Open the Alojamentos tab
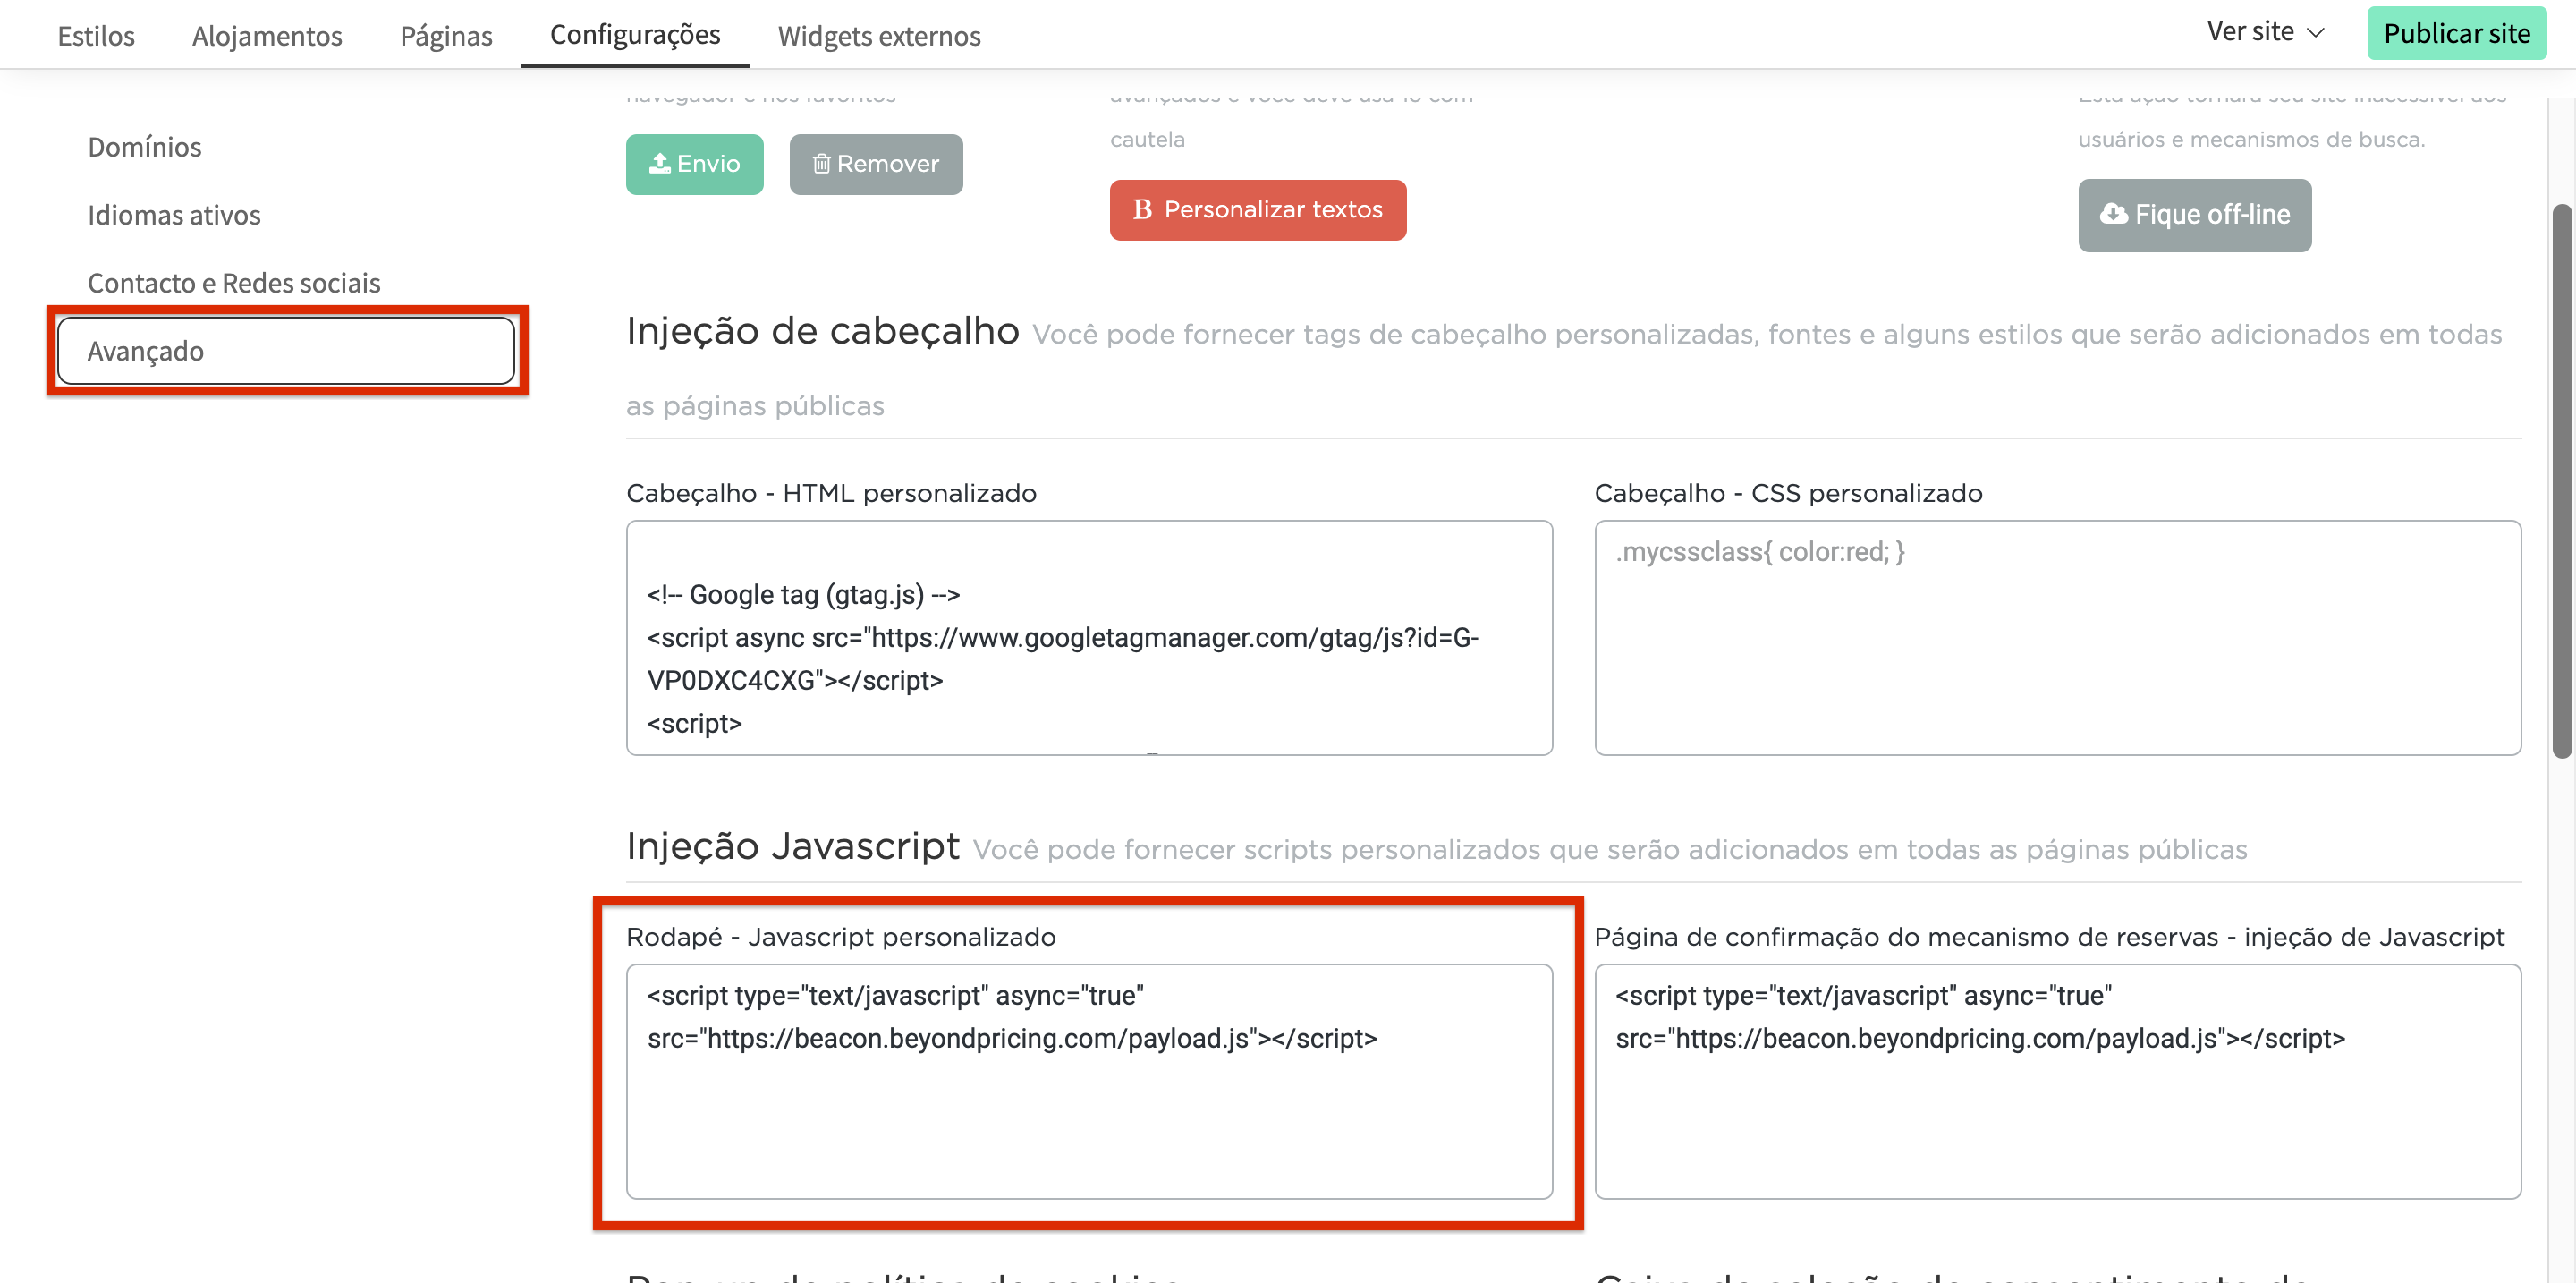The width and height of the screenshot is (2576, 1283). (267, 35)
